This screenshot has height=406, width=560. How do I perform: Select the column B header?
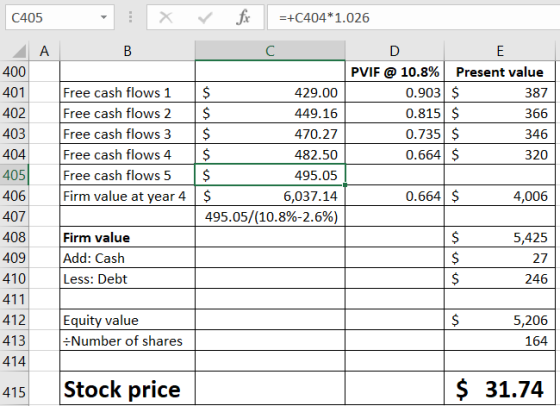click(128, 51)
